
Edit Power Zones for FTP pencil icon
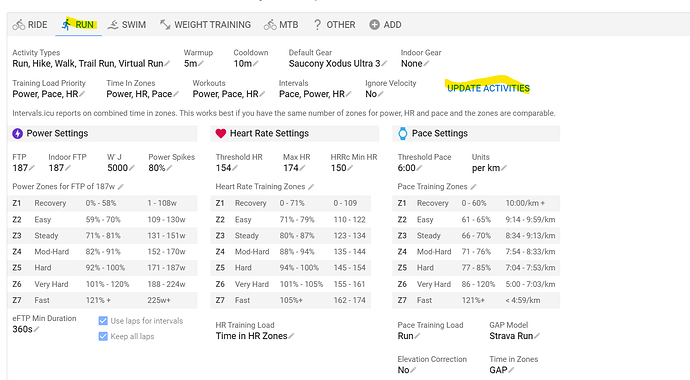pyautogui.click(x=121, y=187)
